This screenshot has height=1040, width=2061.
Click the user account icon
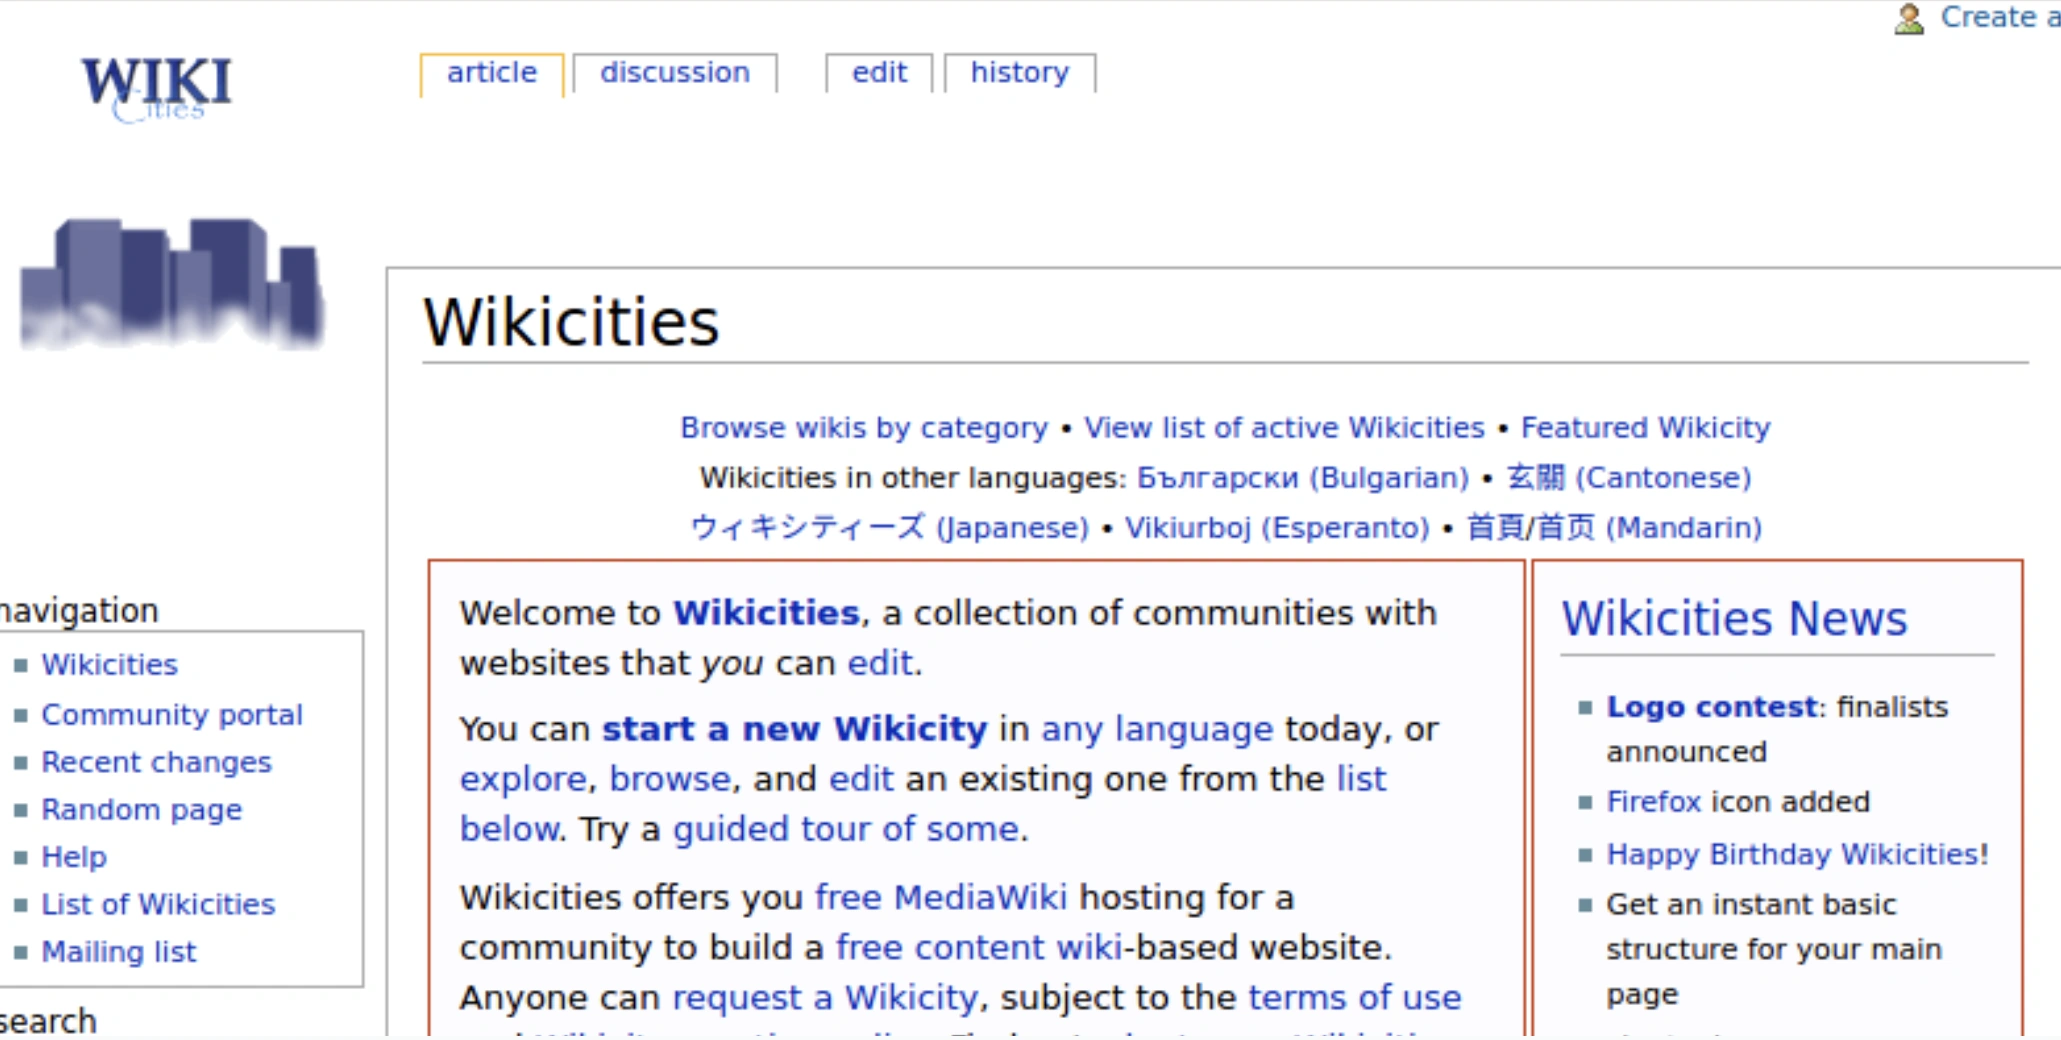point(1908,18)
